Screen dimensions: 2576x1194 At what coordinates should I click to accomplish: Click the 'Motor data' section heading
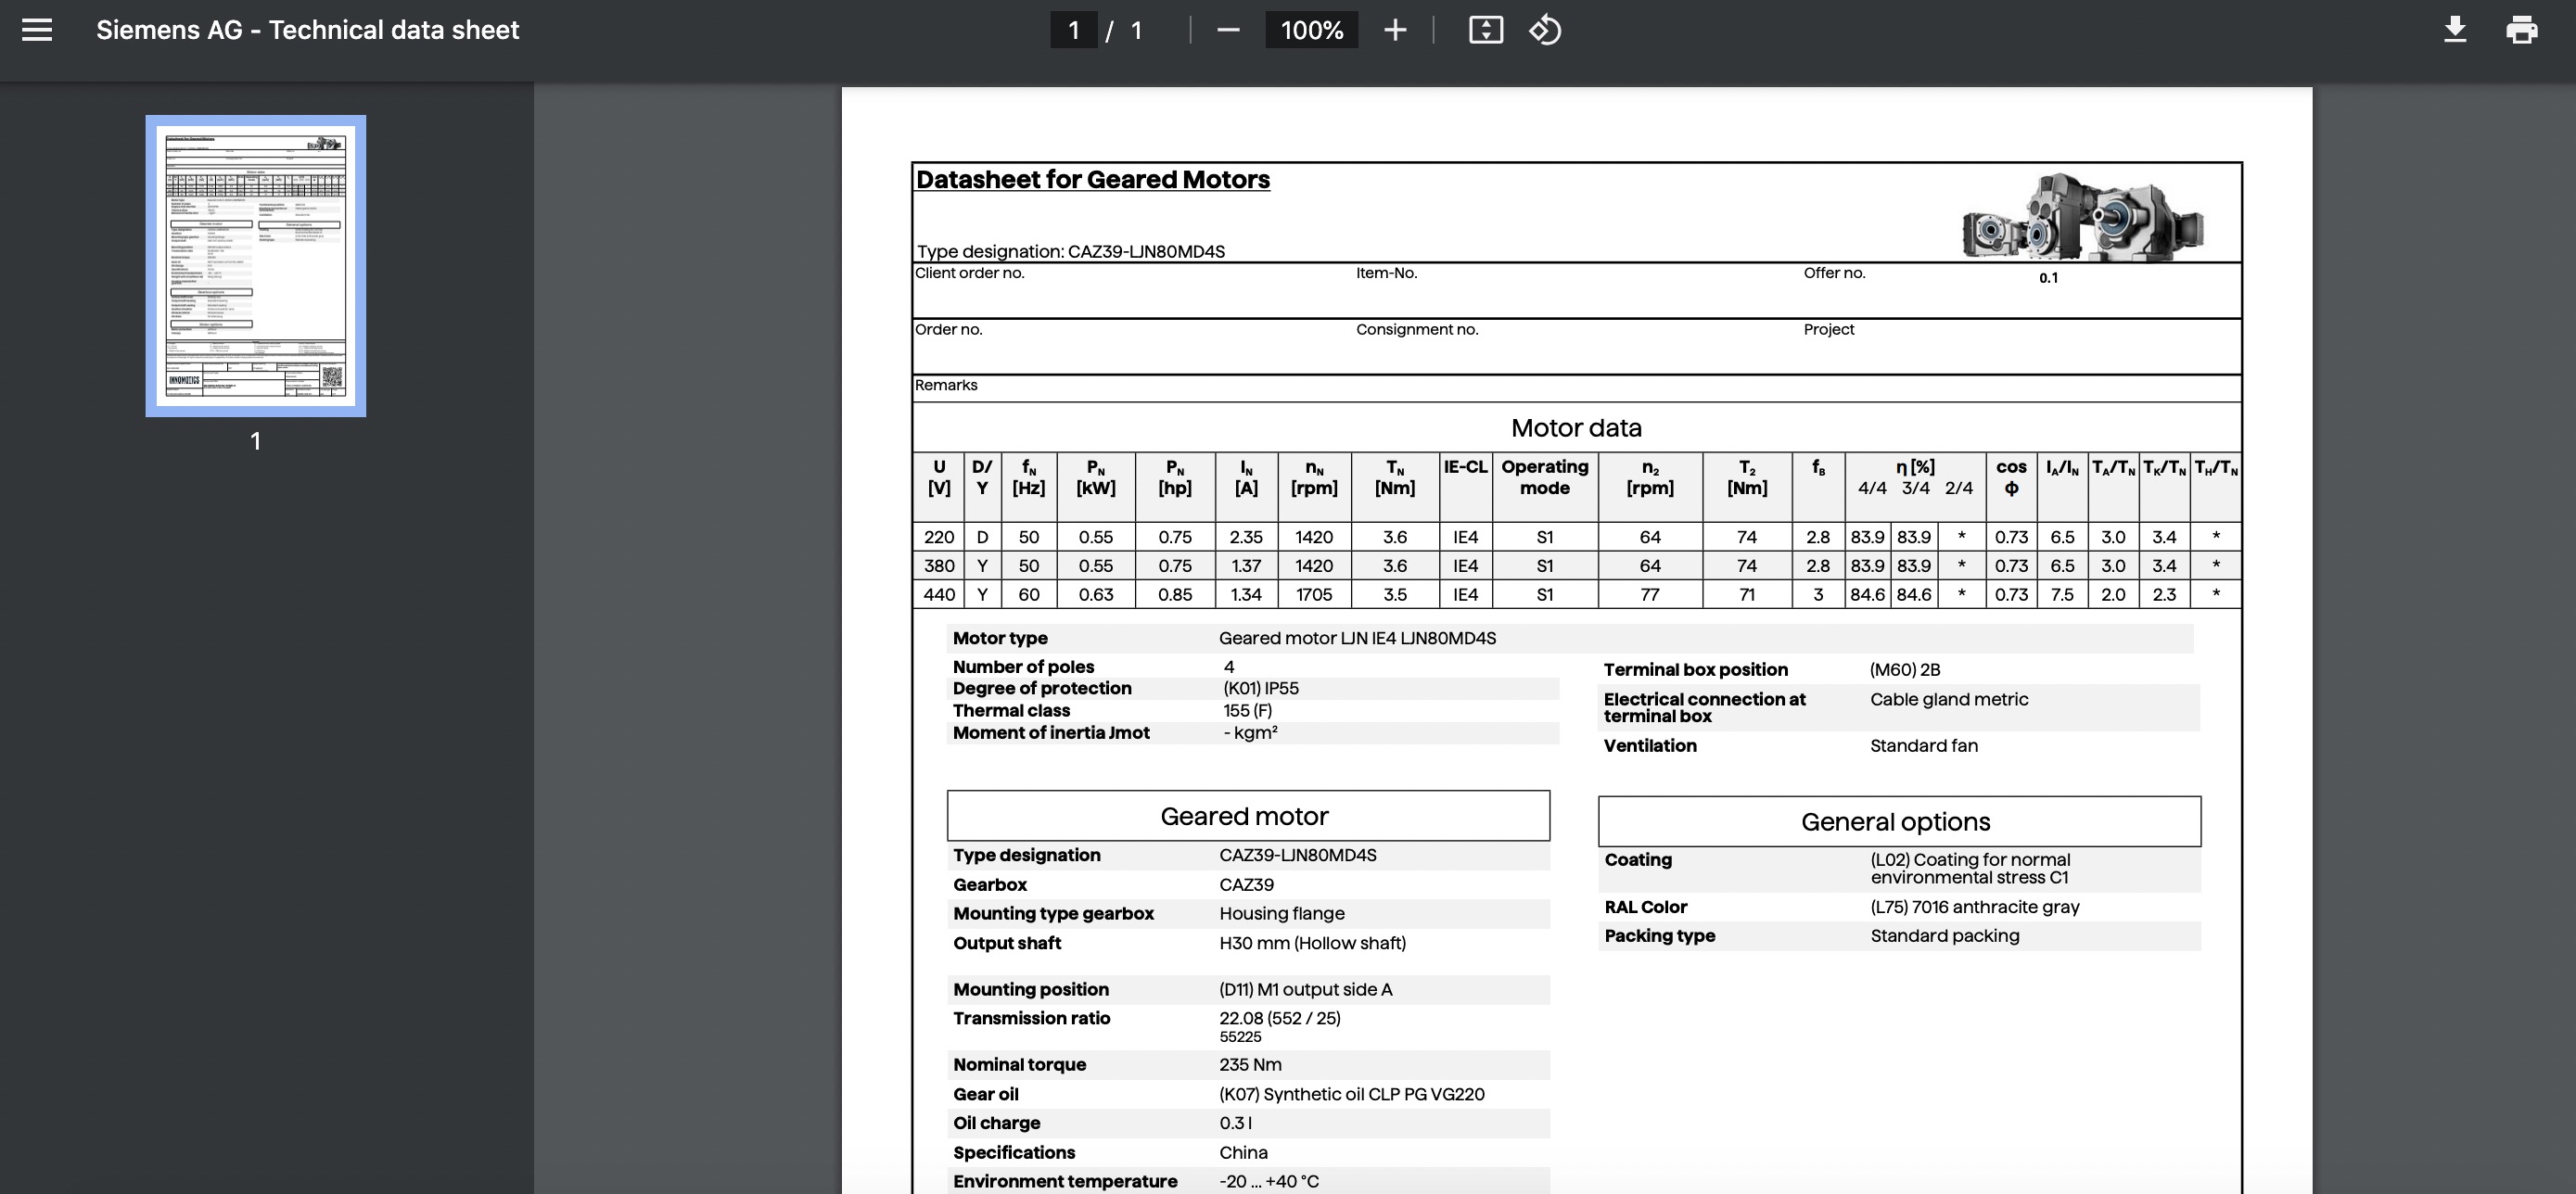[x=1576, y=428]
